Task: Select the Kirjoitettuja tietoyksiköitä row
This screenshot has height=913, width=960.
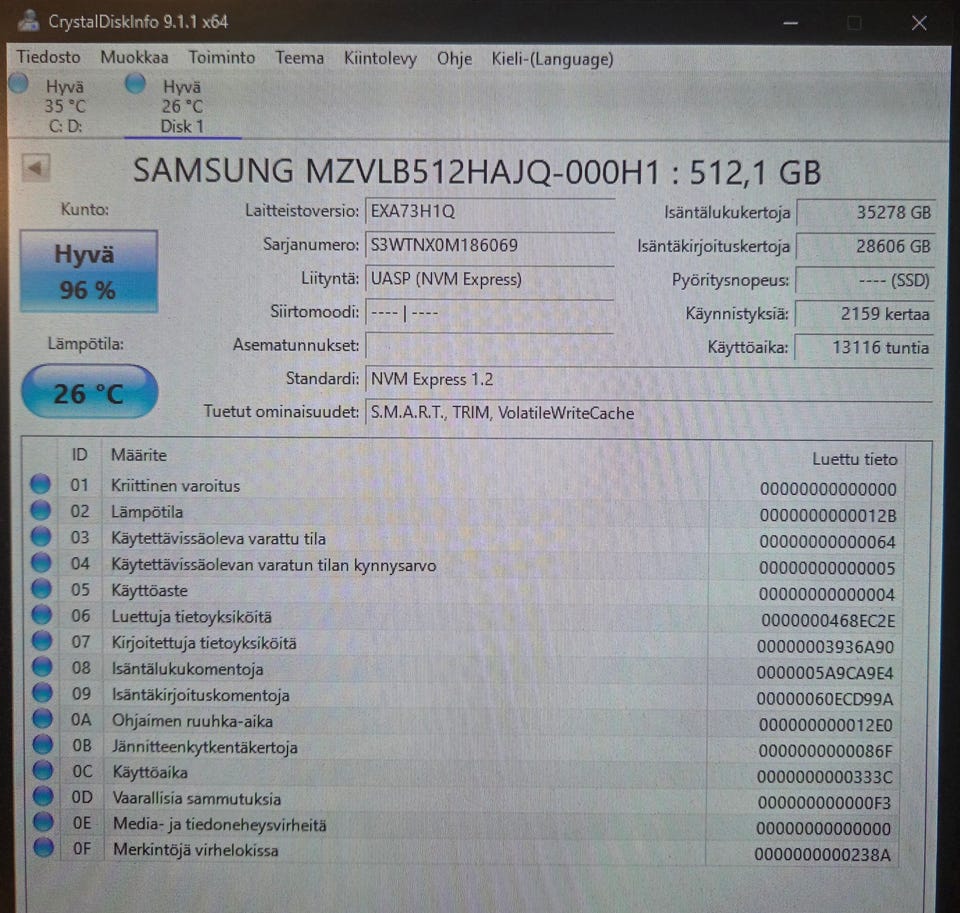Action: pyautogui.click(x=463, y=644)
